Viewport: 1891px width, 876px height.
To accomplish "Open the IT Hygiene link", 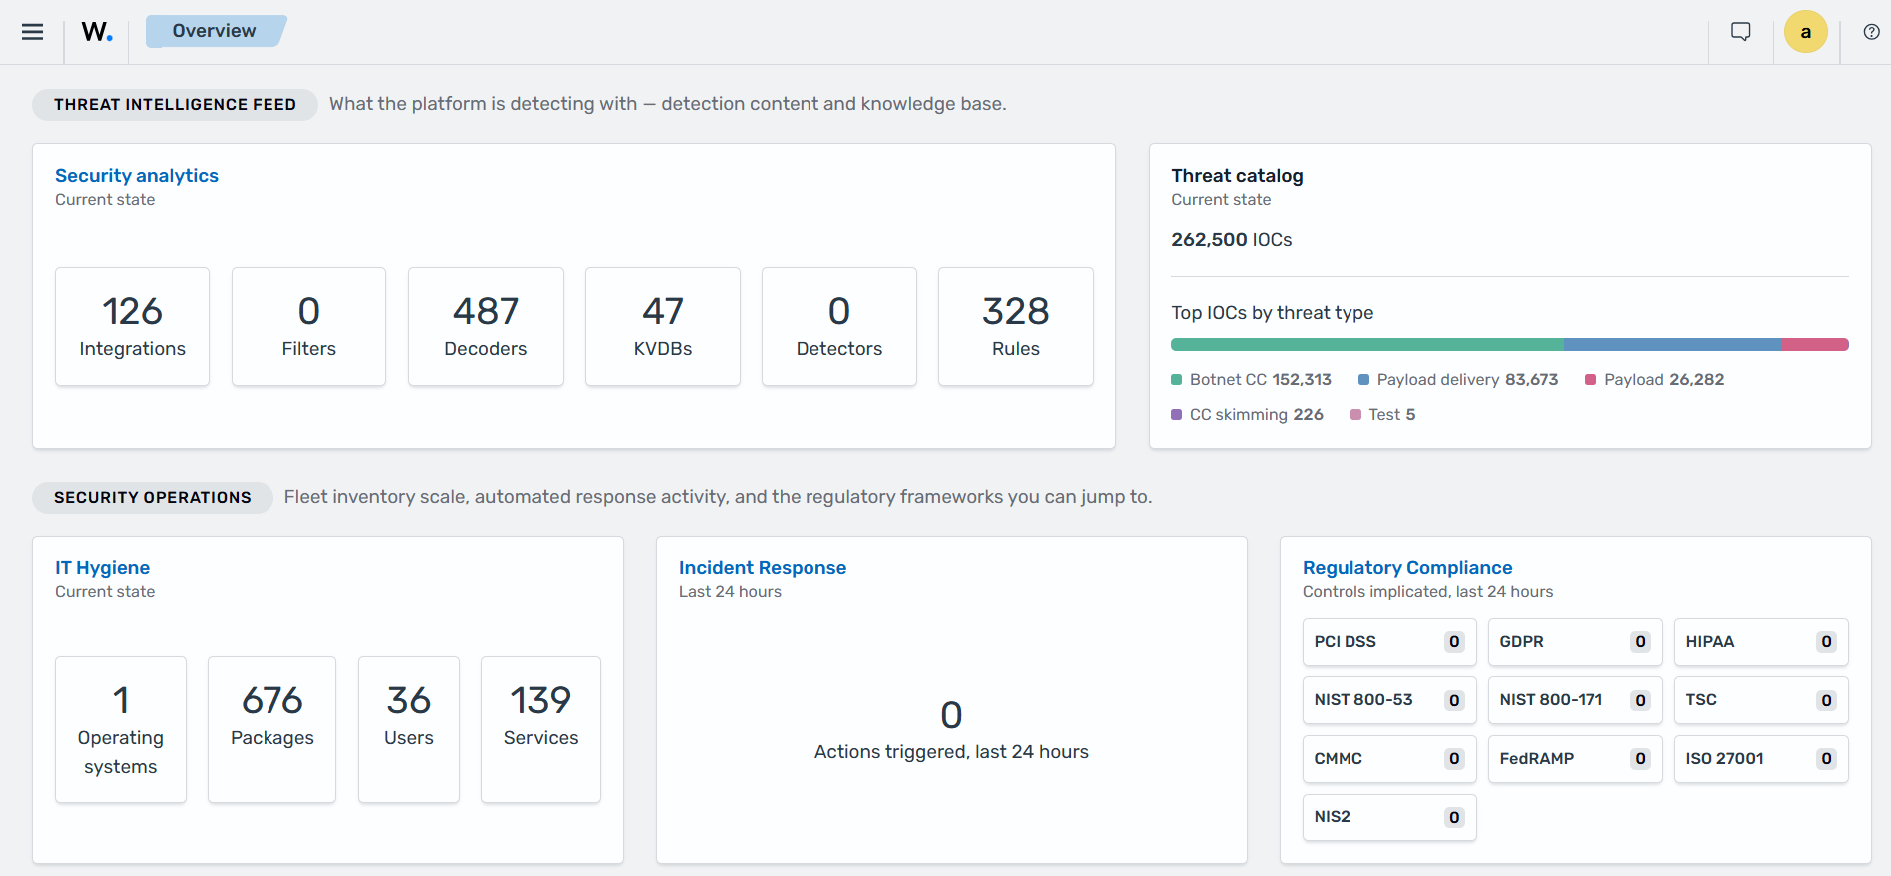I will point(102,568).
